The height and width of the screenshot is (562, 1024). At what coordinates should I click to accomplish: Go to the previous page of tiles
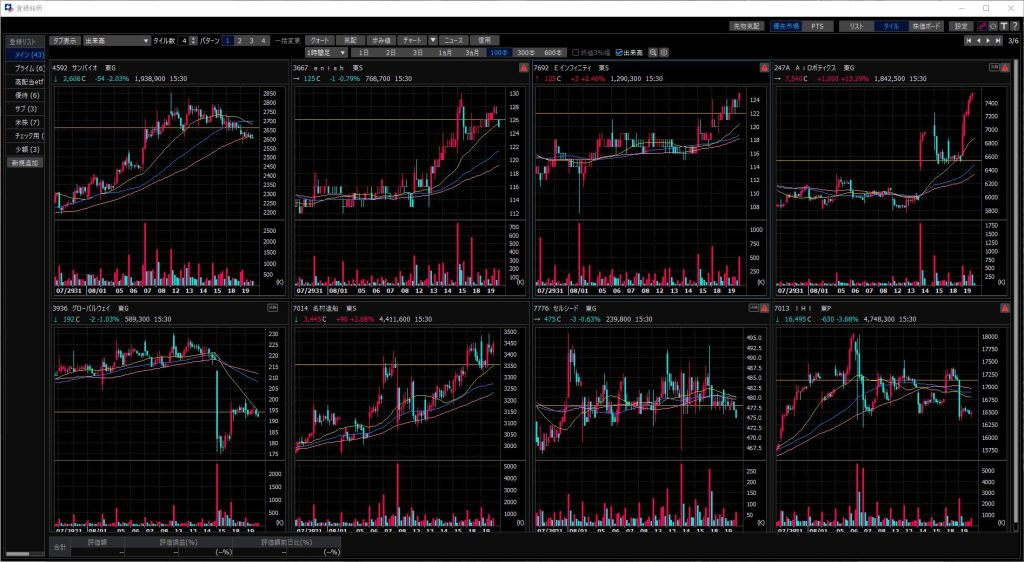point(979,41)
